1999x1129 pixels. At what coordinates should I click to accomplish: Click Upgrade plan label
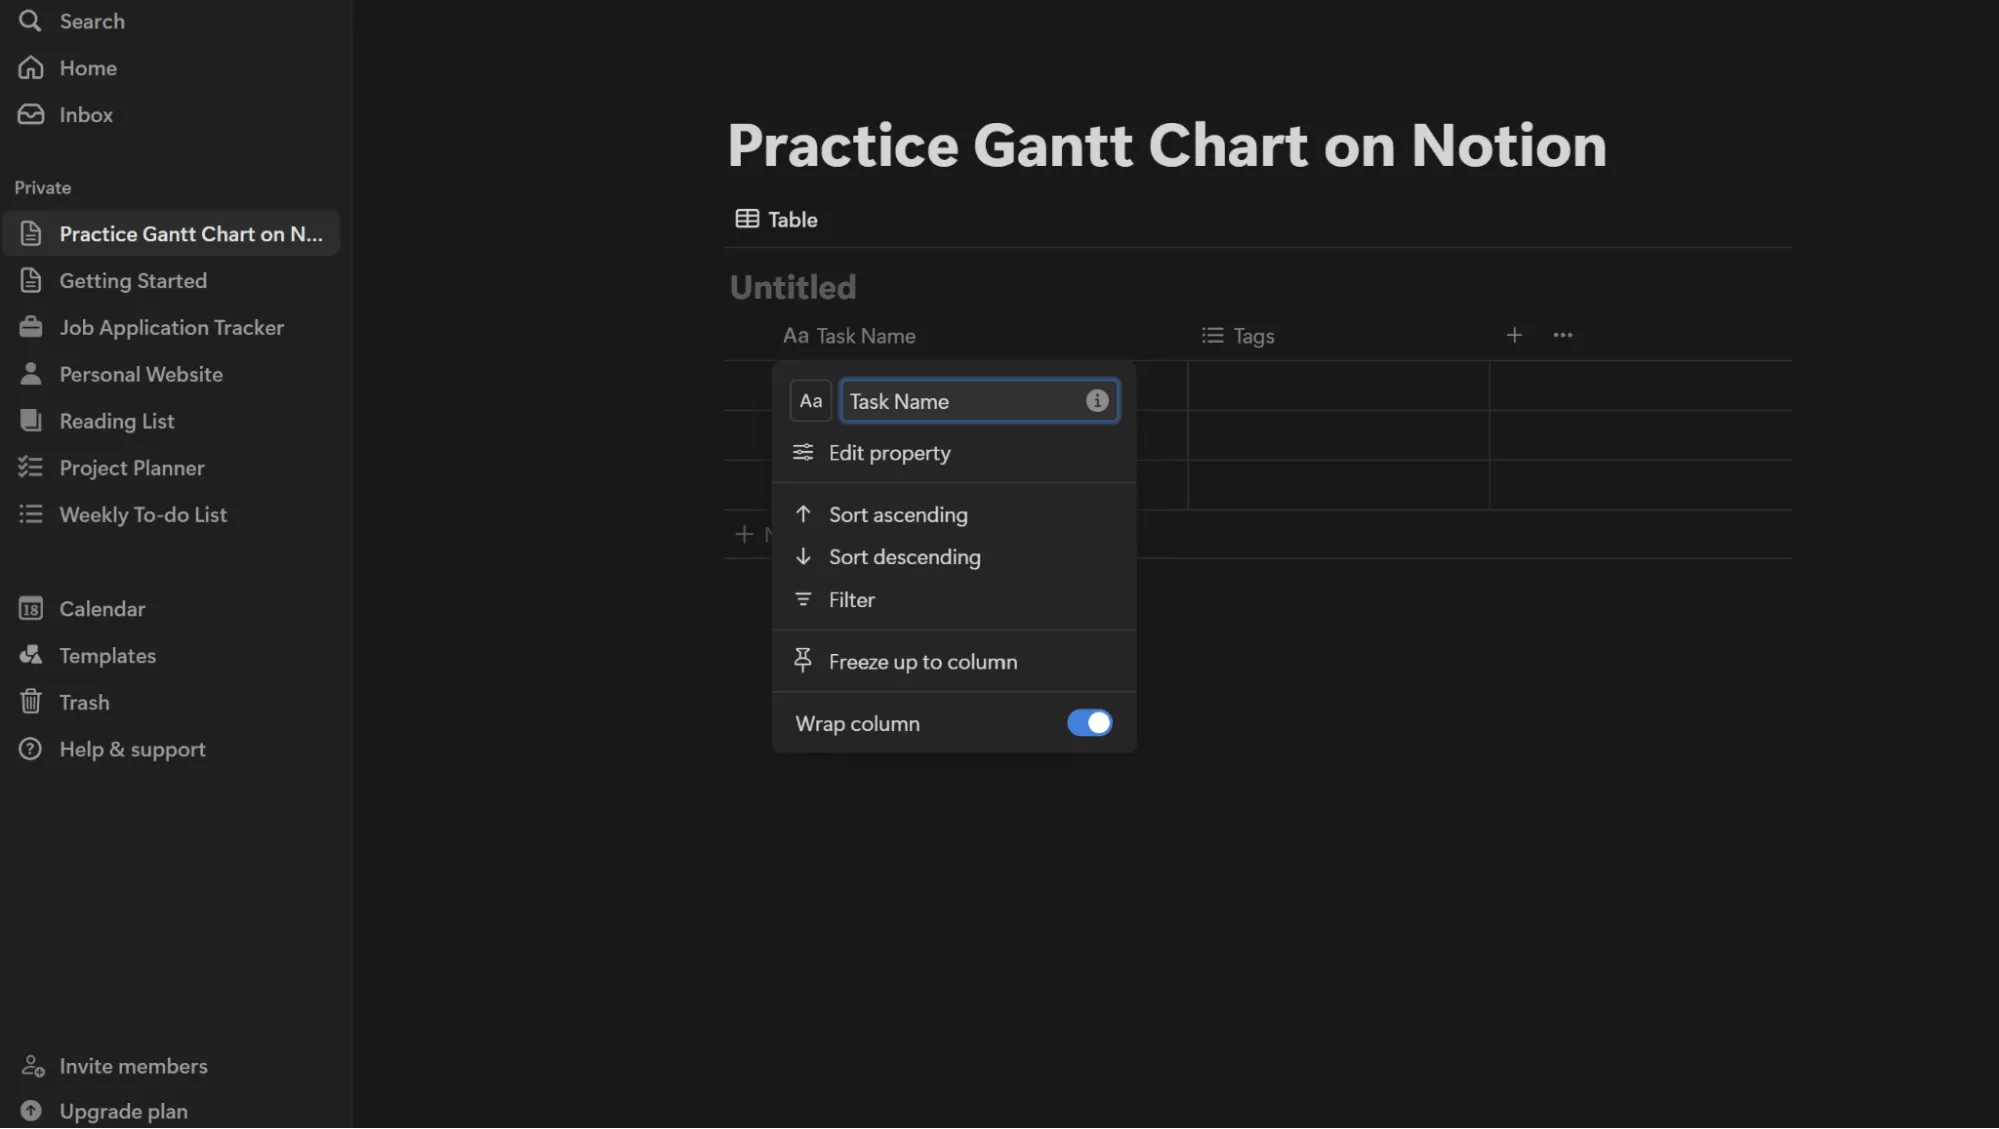point(123,1111)
